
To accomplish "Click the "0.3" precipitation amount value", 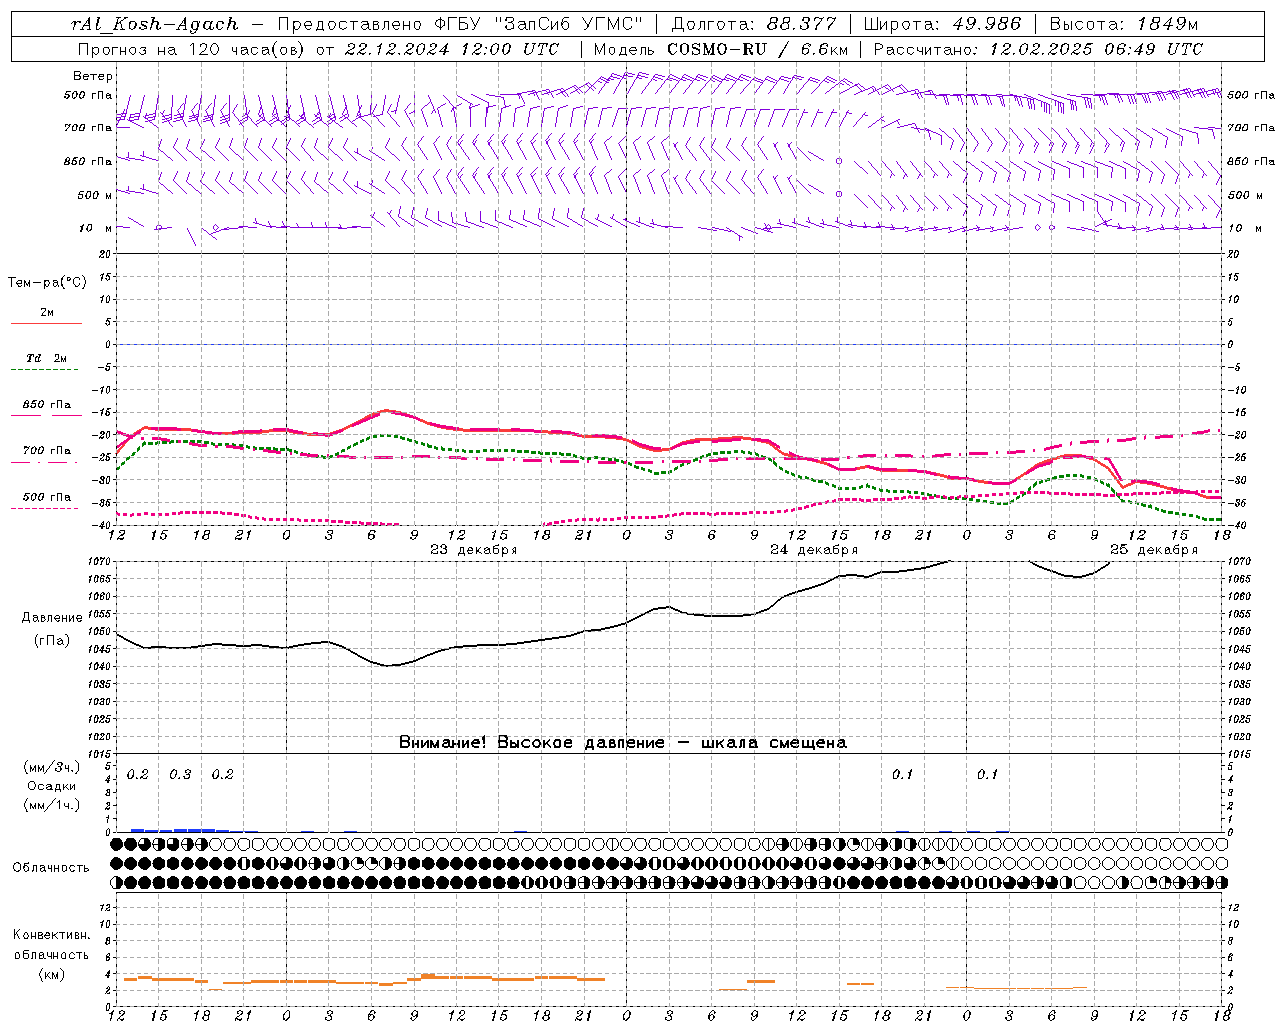I will (180, 775).
